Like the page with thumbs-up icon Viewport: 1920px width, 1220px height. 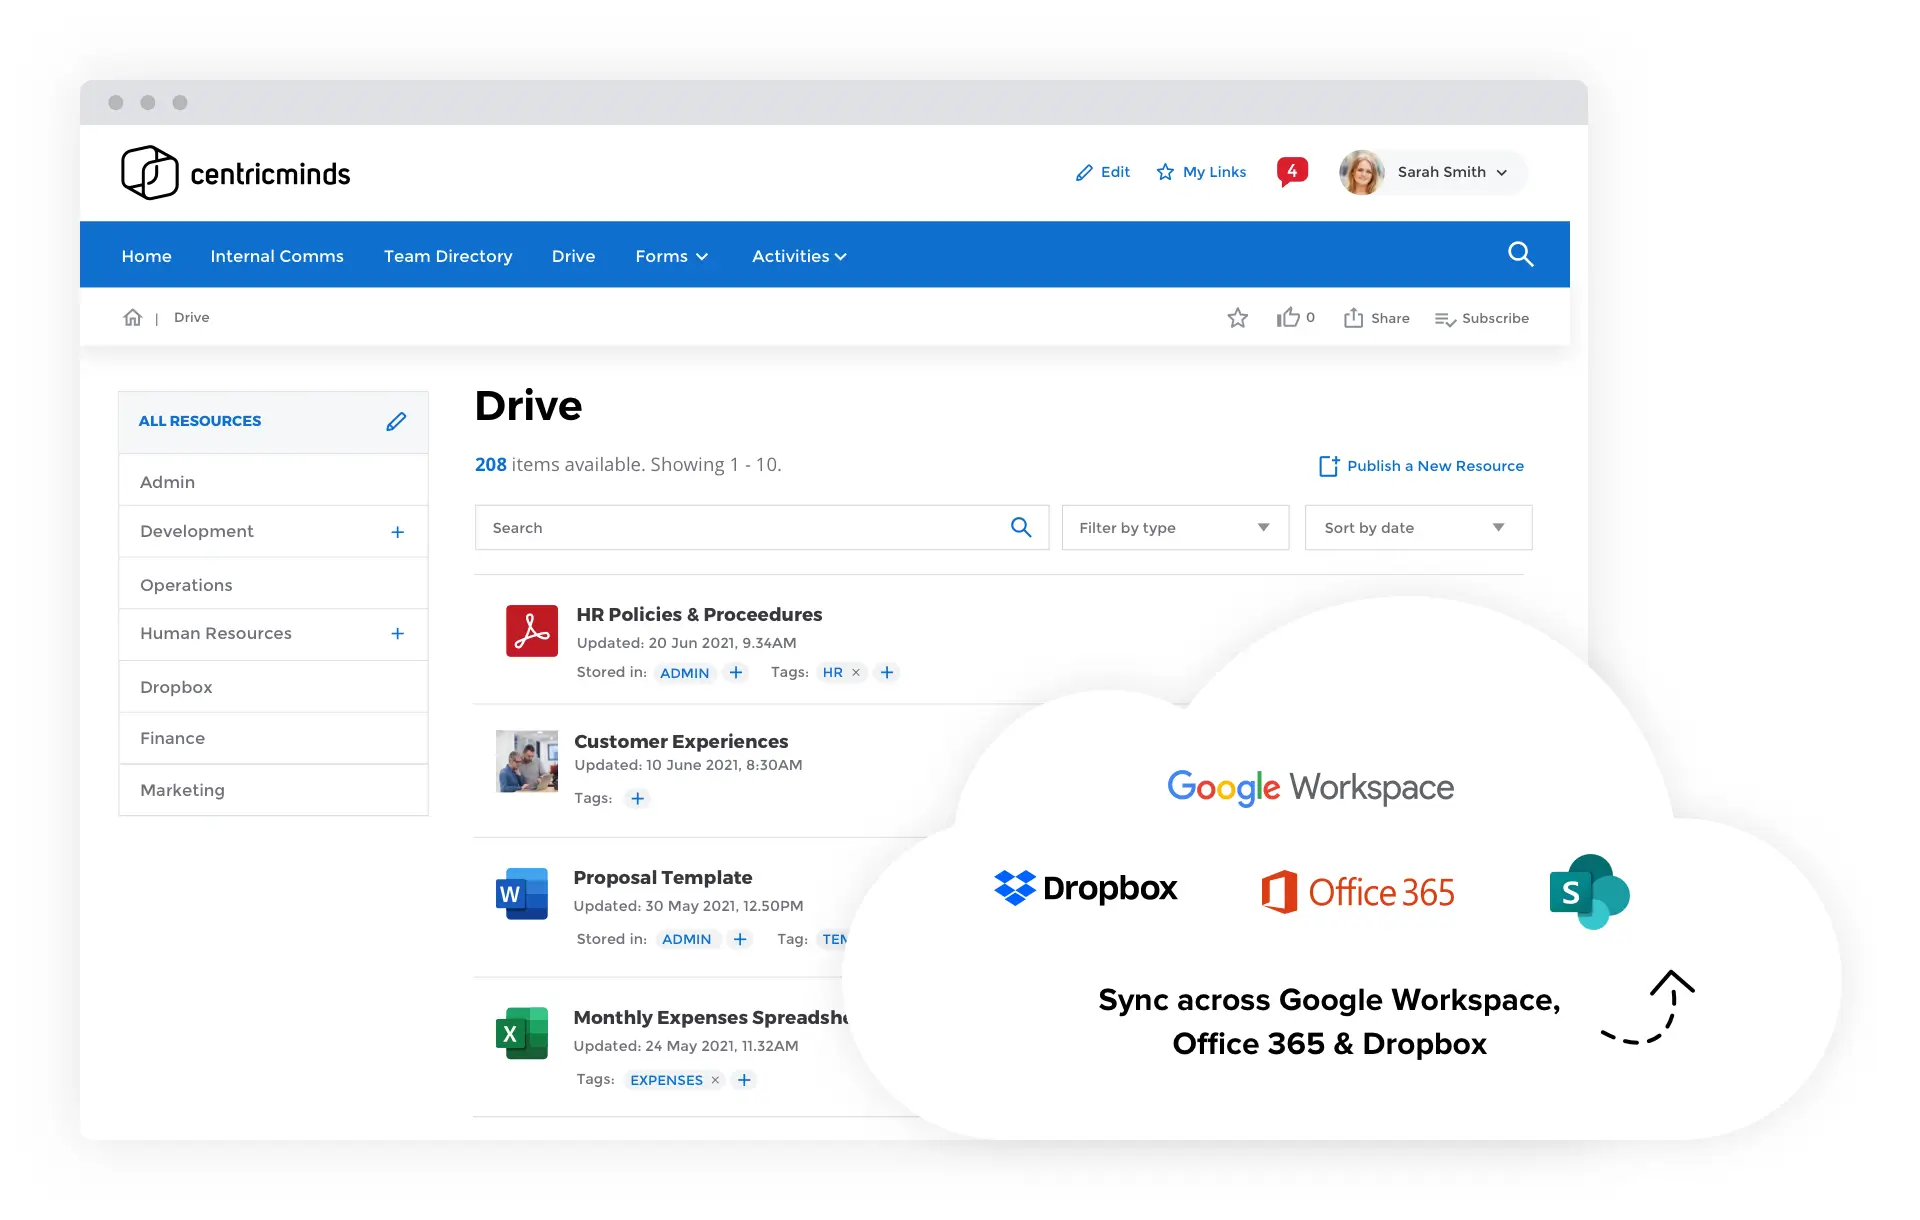(1288, 318)
